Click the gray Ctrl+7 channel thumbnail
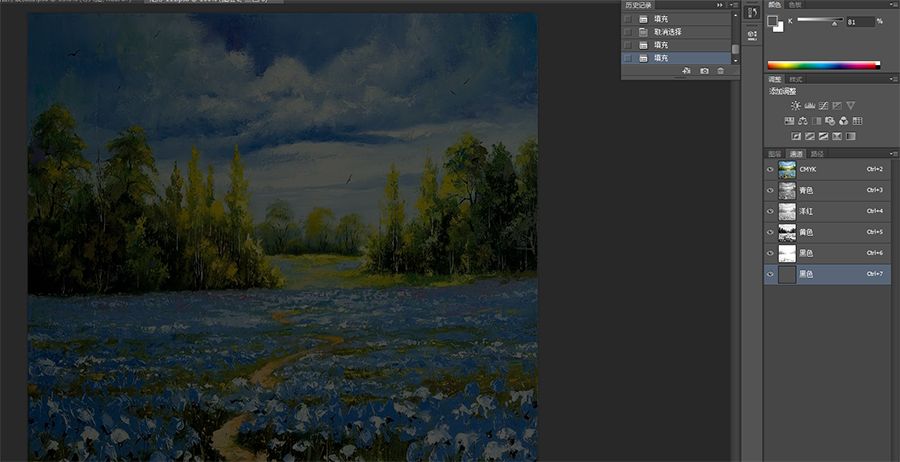The image size is (900, 462). point(787,274)
